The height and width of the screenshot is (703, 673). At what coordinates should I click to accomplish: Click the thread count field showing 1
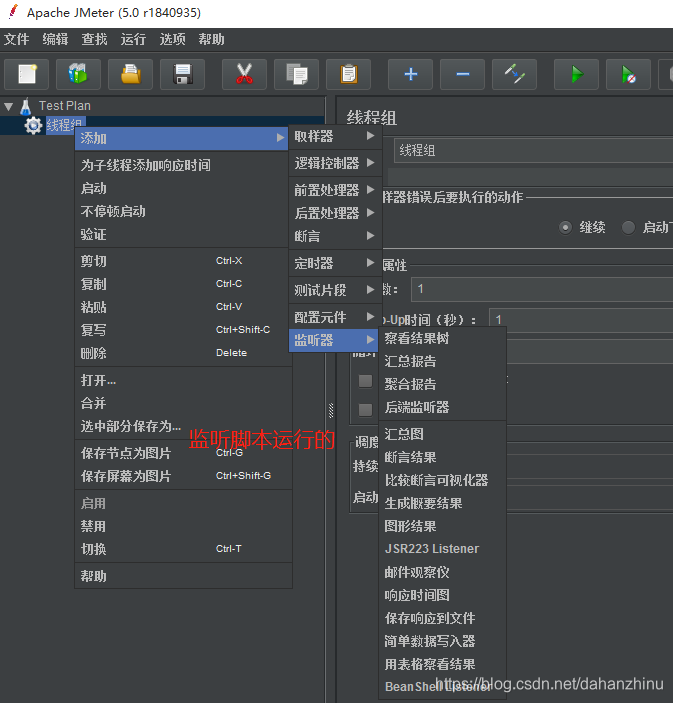pos(542,289)
